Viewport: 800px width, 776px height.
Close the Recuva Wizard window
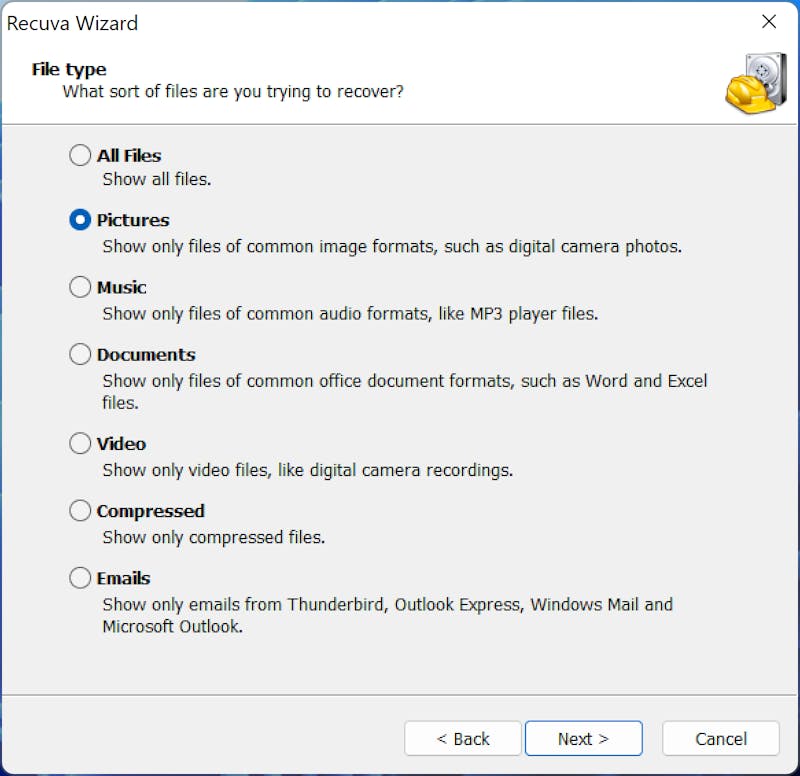tap(769, 21)
